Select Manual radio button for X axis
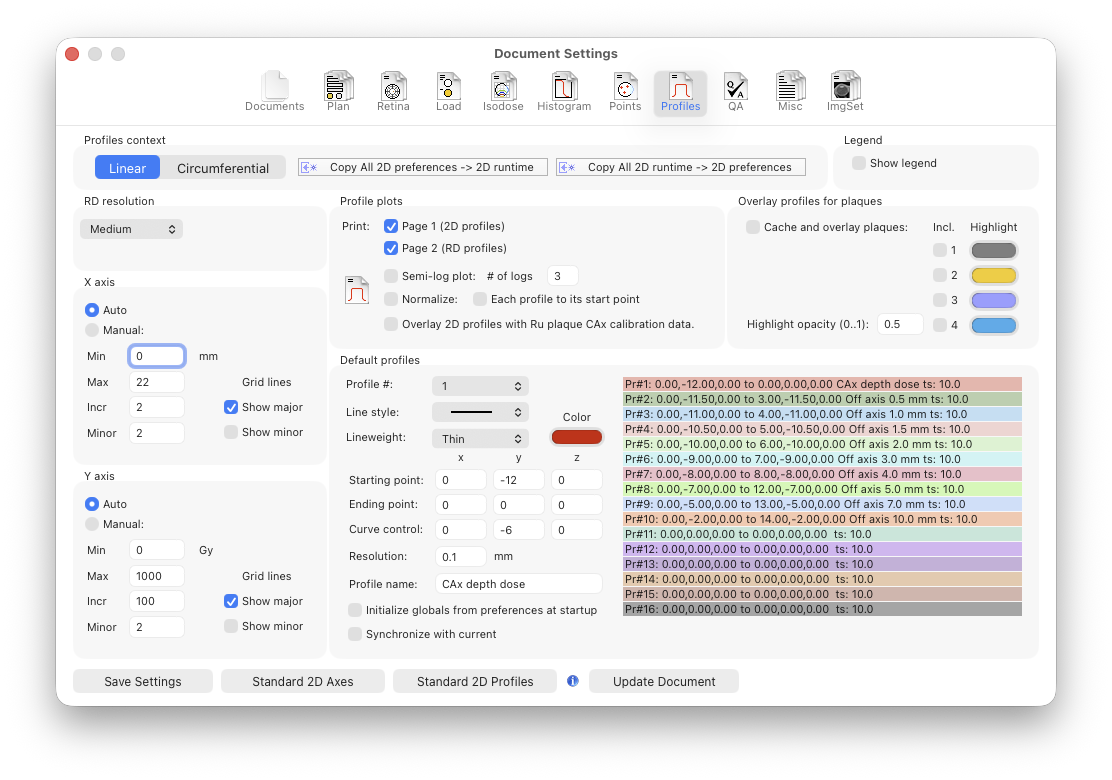The height and width of the screenshot is (780, 1112). coord(92,330)
